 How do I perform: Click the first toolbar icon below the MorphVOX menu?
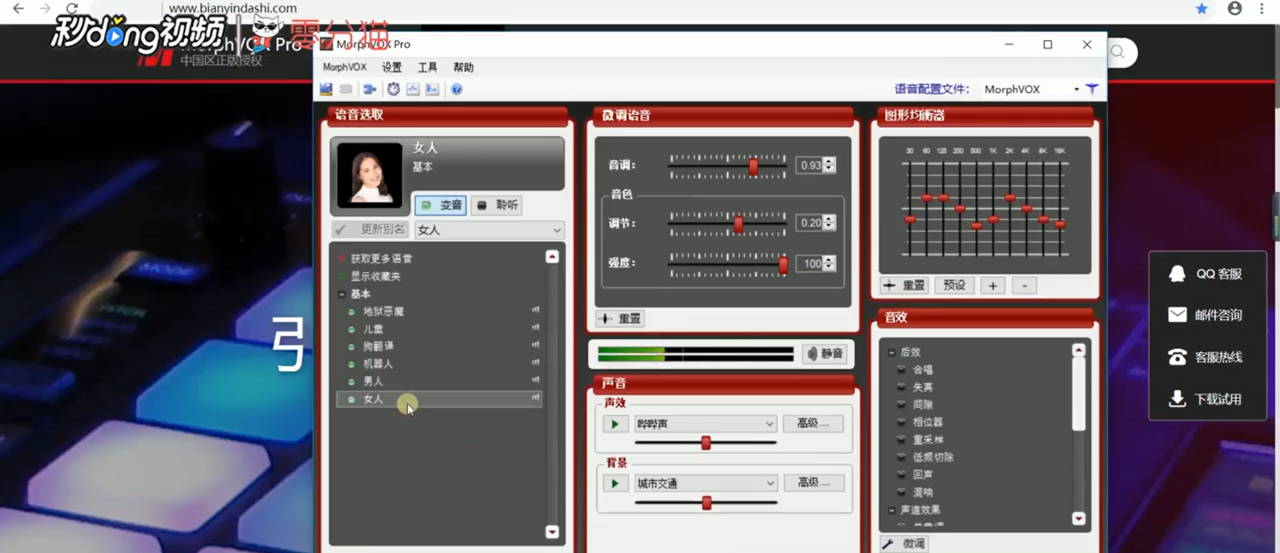[x=326, y=89]
